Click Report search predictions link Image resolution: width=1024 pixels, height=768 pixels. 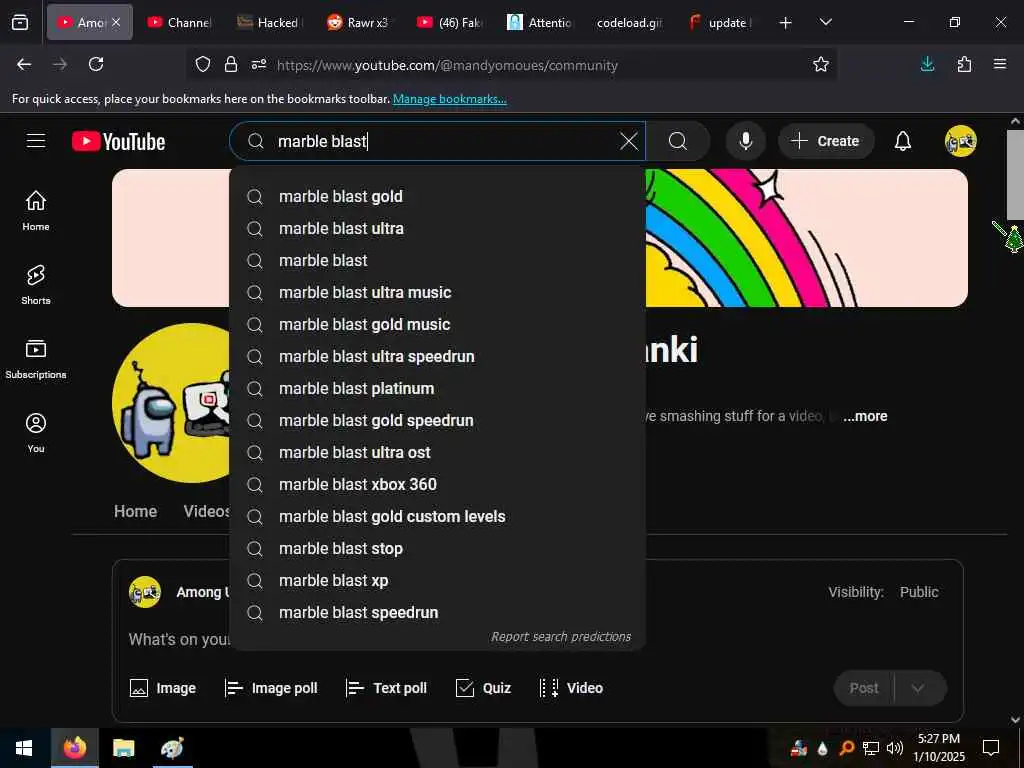(x=560, y=637)
